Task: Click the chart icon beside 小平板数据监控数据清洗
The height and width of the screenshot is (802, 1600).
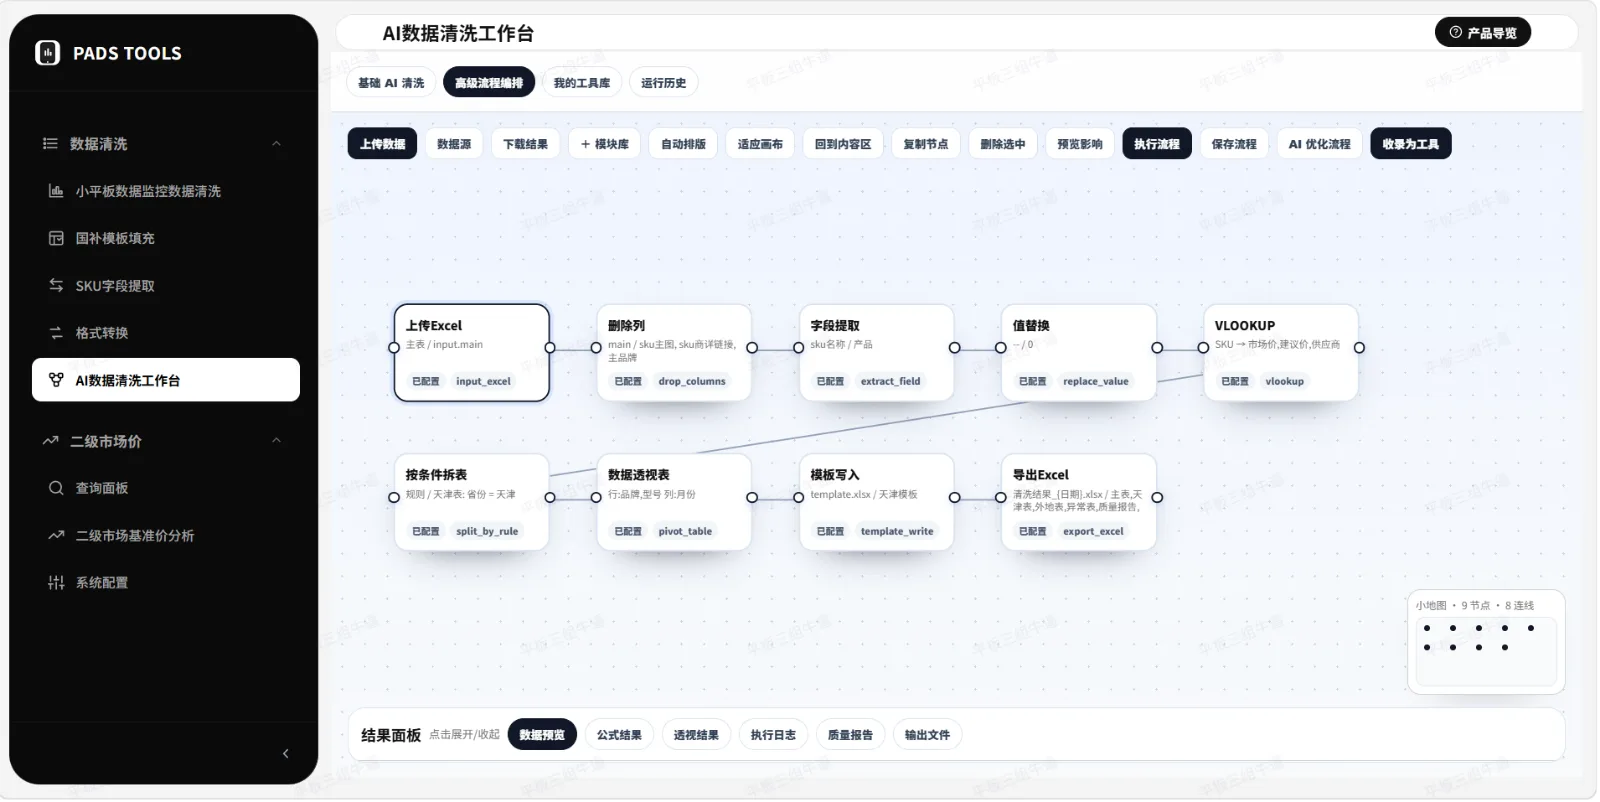Action: [56, 191]
